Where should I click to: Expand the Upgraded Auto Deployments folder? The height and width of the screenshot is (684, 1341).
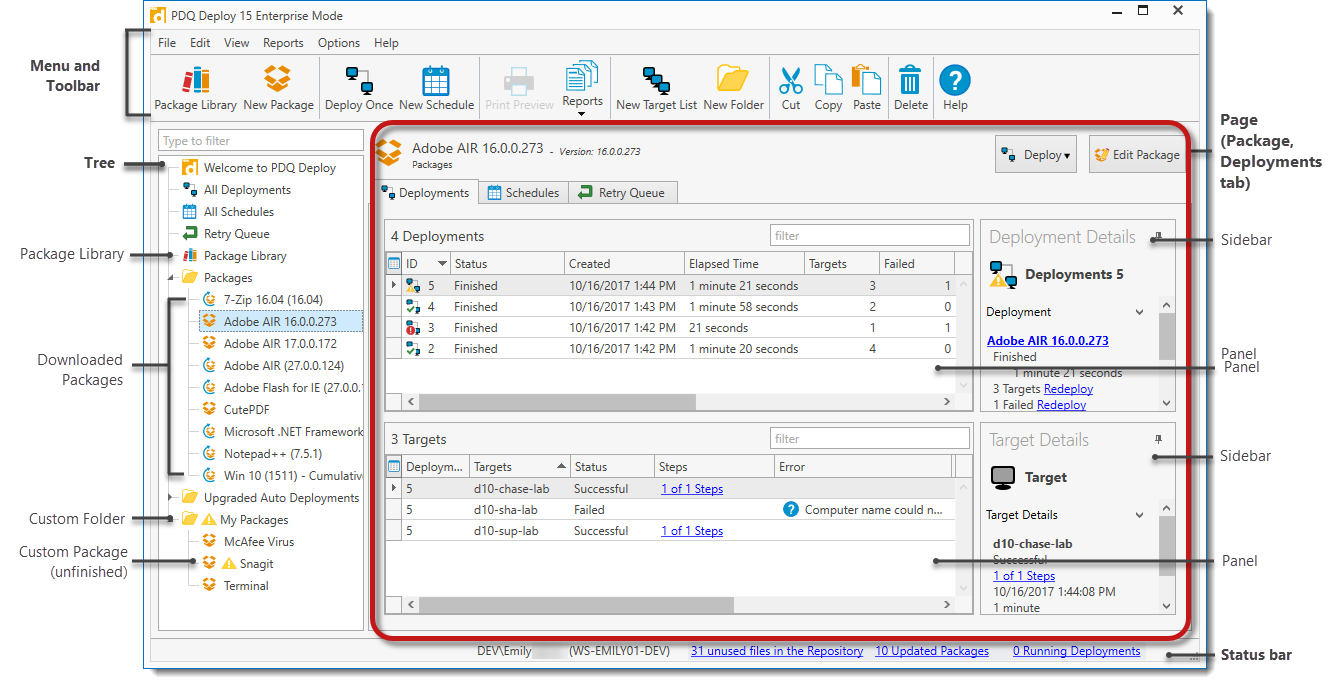(x=172, y=498)
